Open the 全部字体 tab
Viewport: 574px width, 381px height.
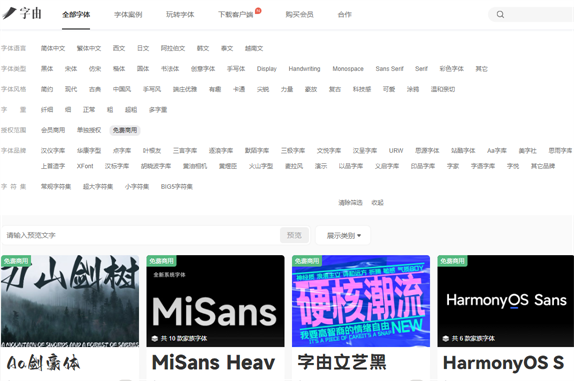click(76, 15)
